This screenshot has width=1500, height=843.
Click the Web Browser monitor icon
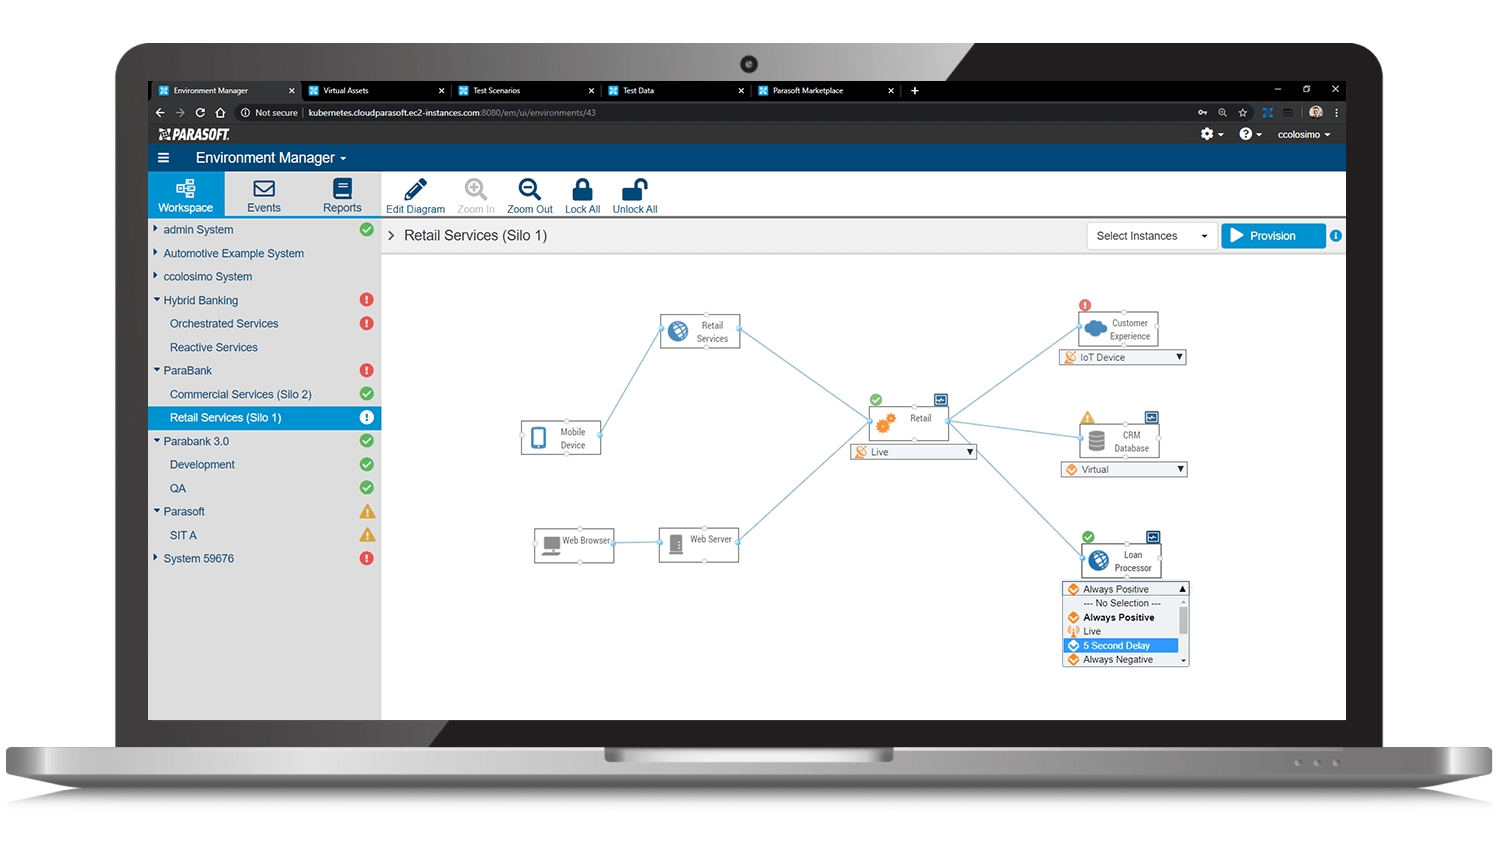(551, 546)
